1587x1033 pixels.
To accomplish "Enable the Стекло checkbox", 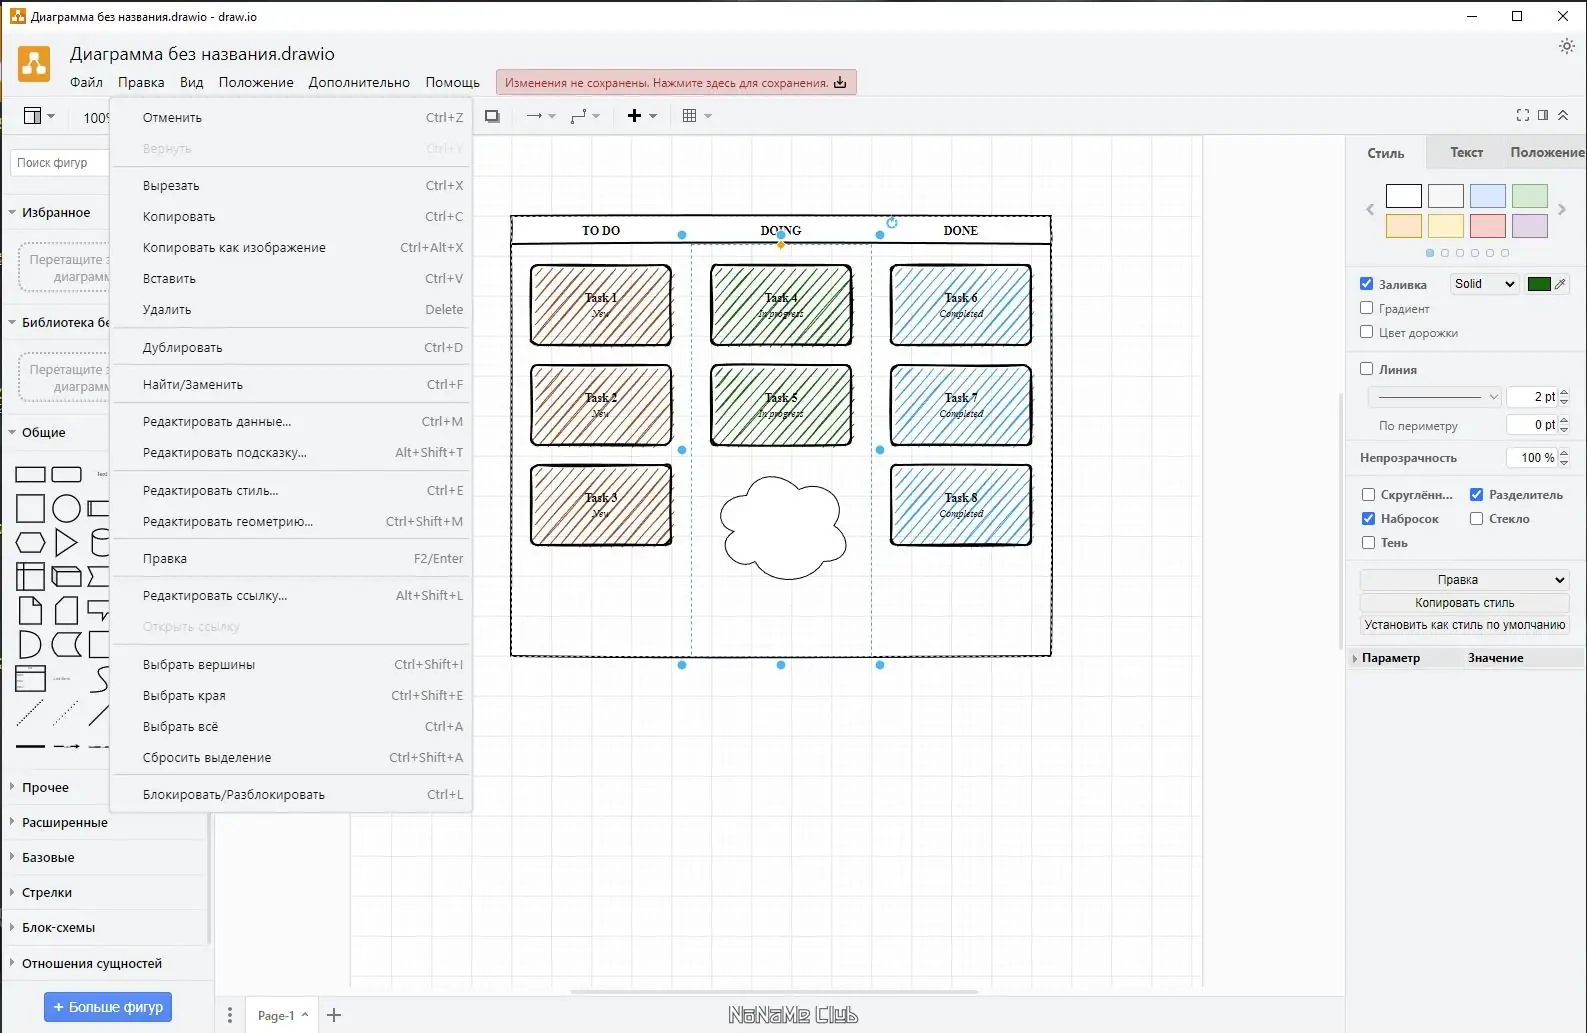I will click(x=1476, y=518).
